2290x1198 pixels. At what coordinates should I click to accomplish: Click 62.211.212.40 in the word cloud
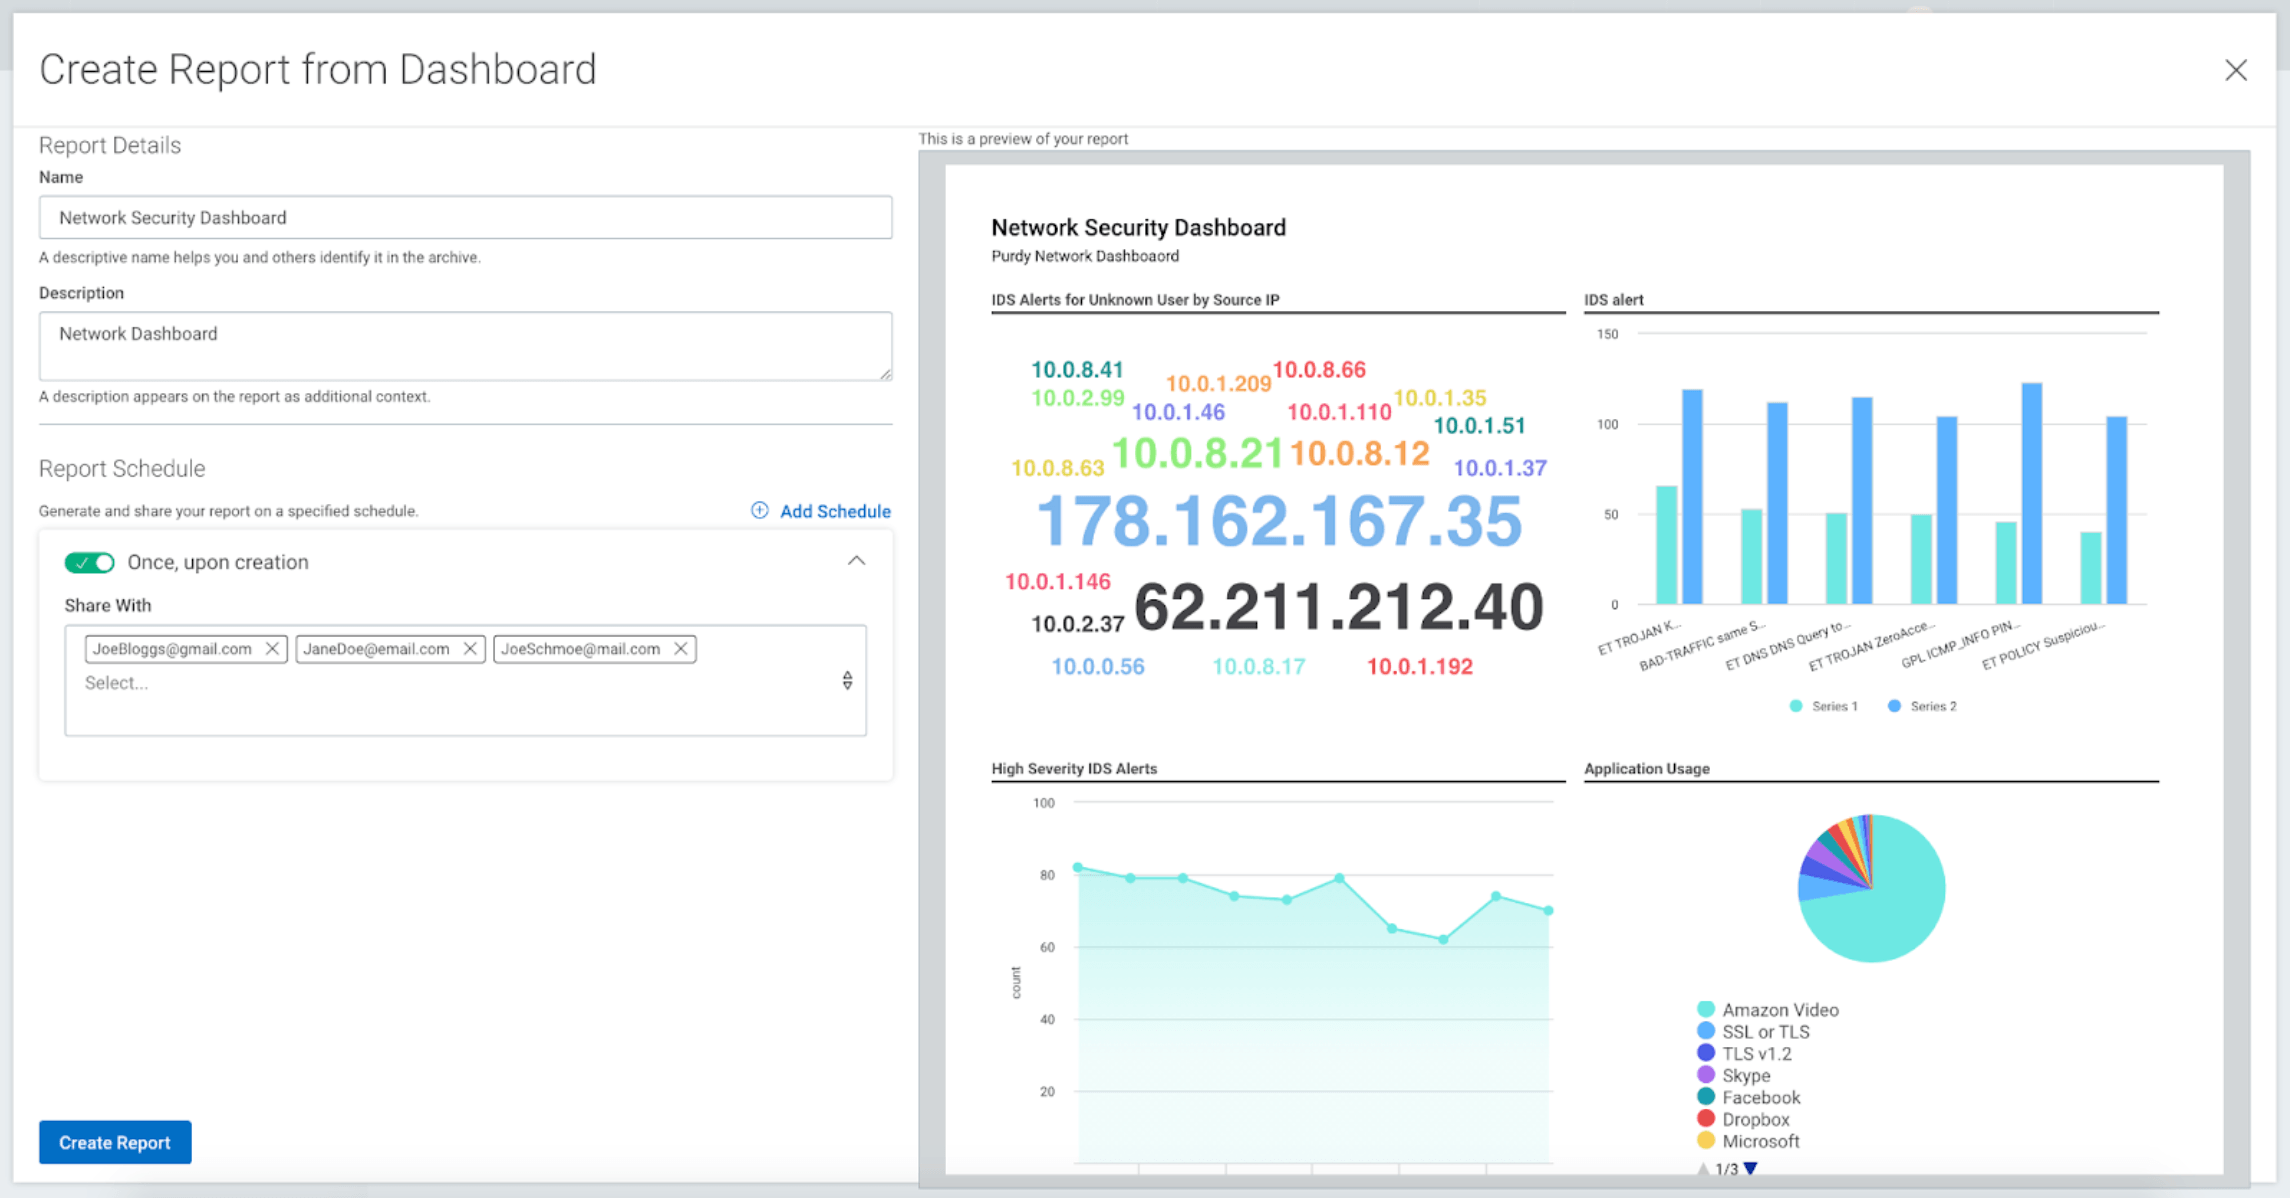(x=1338, y=606)
